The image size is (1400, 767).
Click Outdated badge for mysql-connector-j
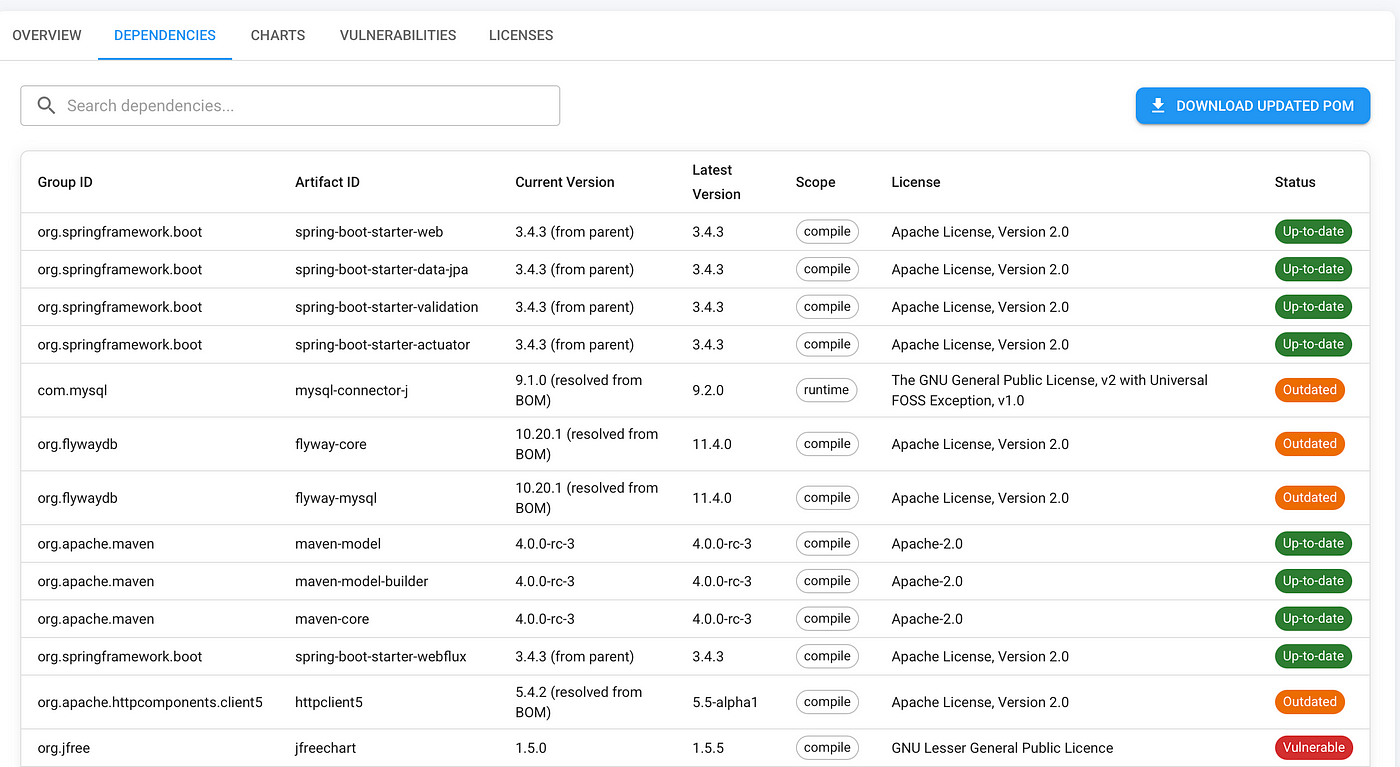click(x=1310, y=390)
